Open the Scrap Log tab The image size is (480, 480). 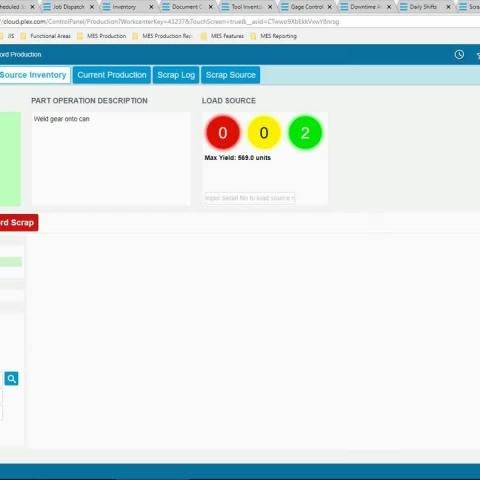point(176,75)
